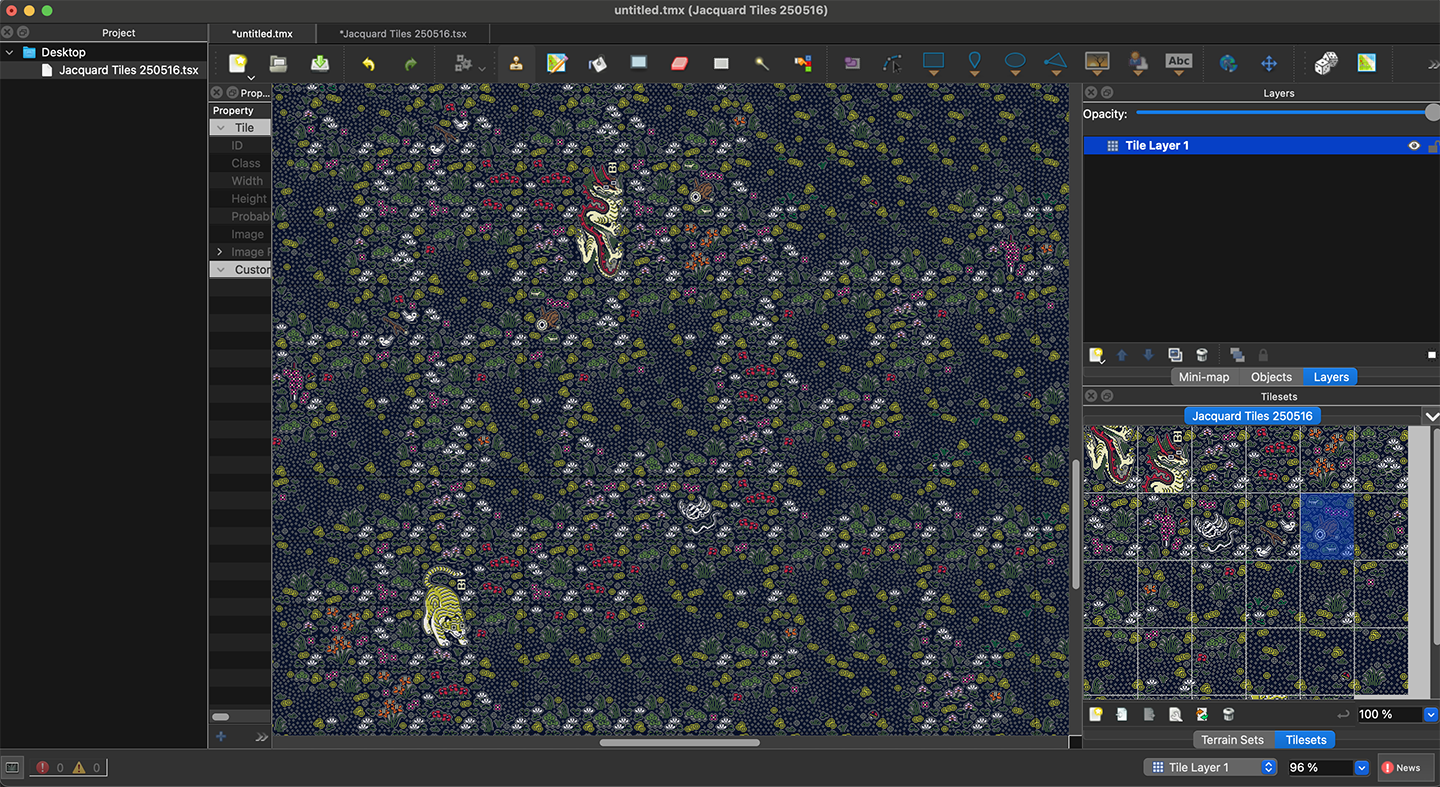Click Duplicate Layer button in Layers panel
This screenshot has height=787, width=1440.
coord(1175,355)
